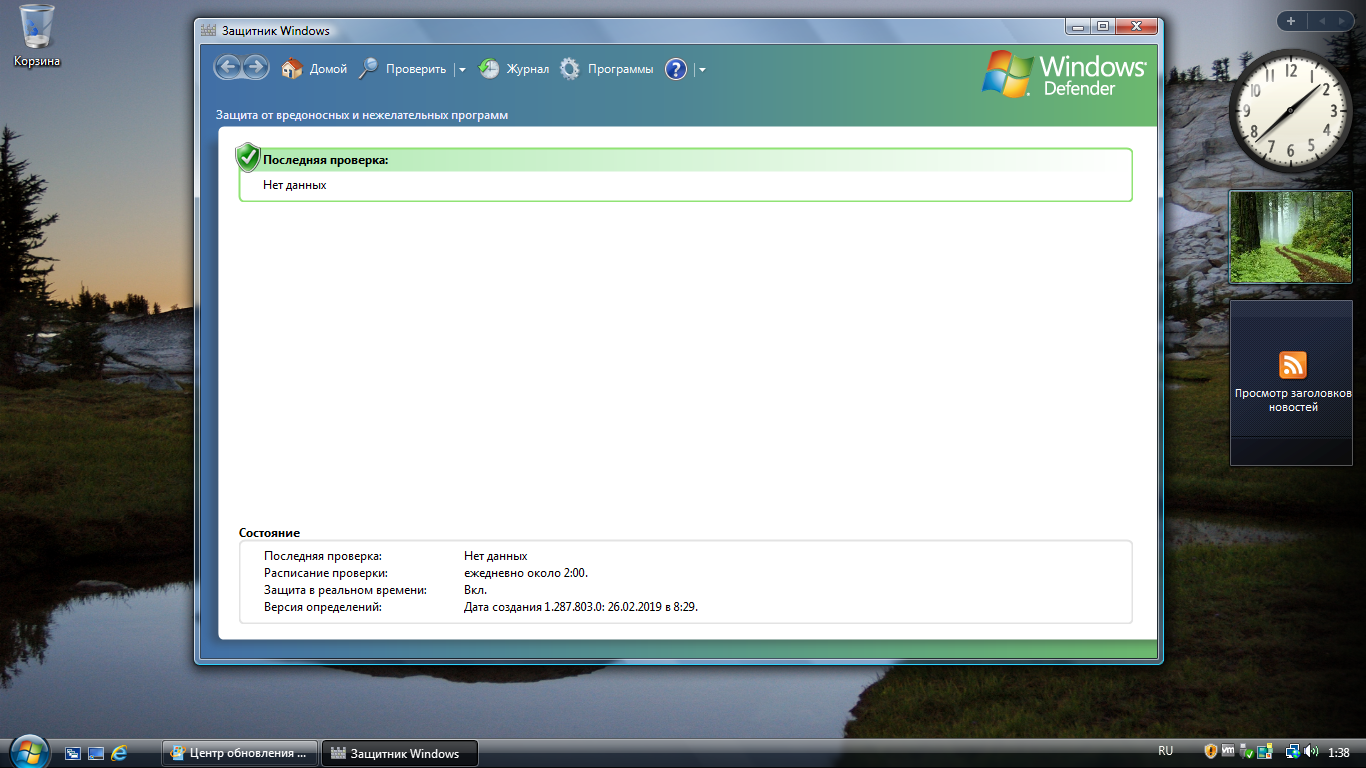Switch to Центр обновления taskbar window

click(x=240, y=753)
